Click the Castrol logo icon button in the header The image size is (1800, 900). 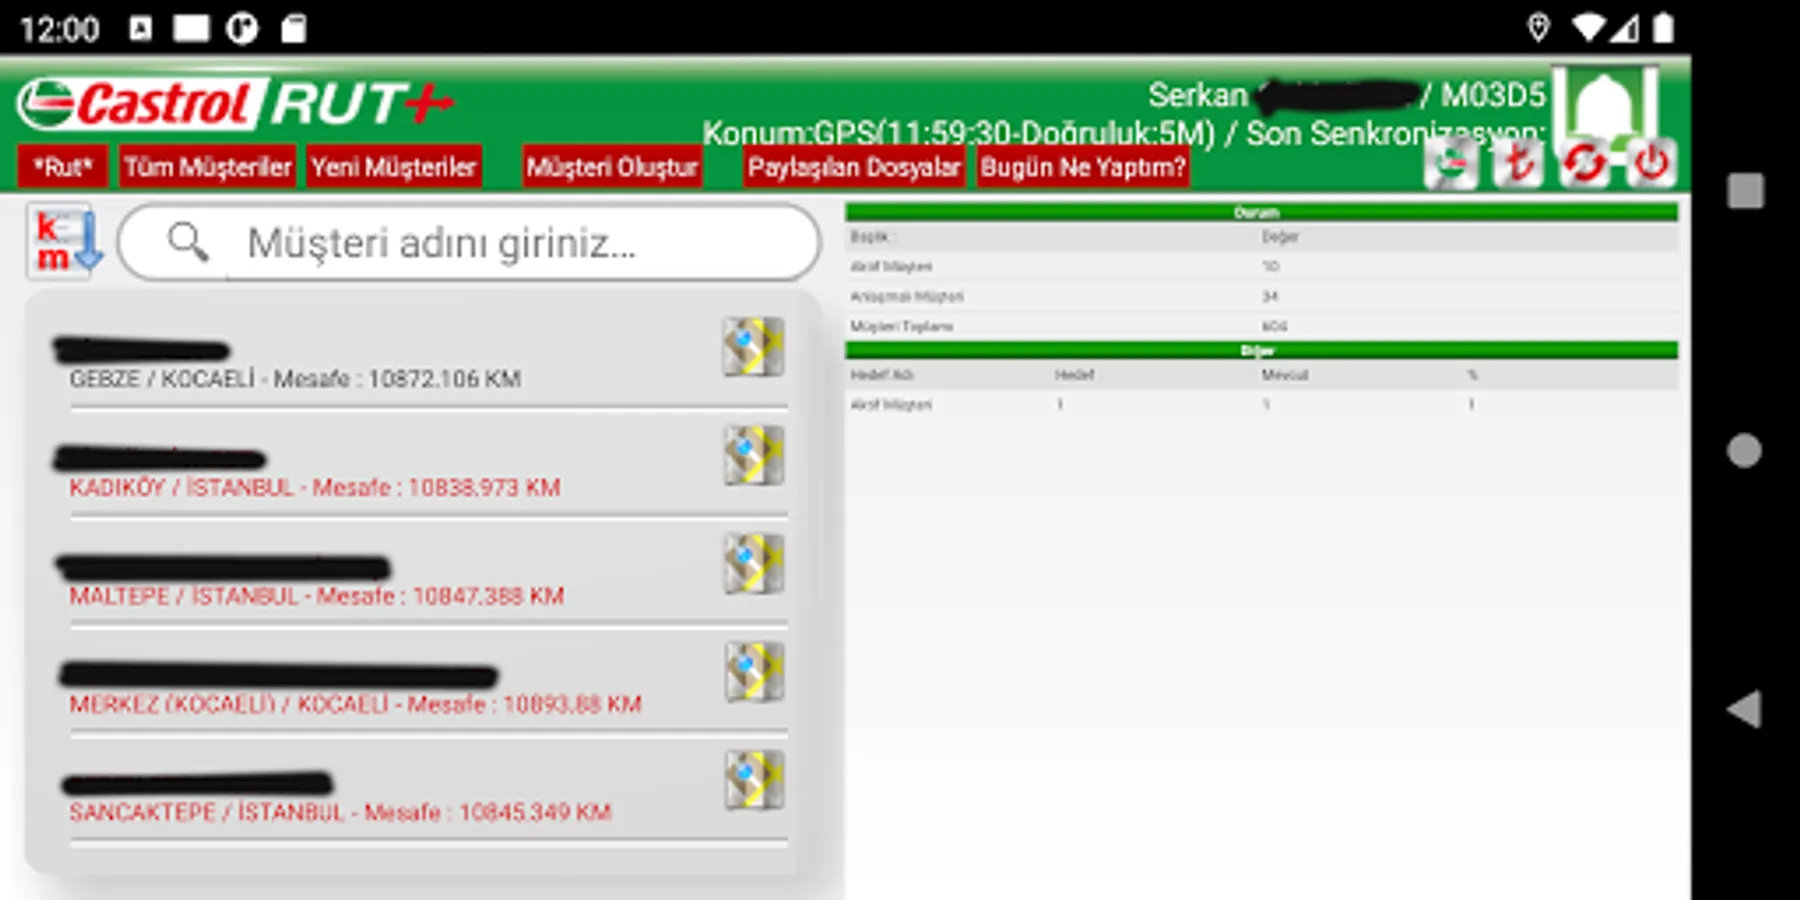pos(1451,163)
